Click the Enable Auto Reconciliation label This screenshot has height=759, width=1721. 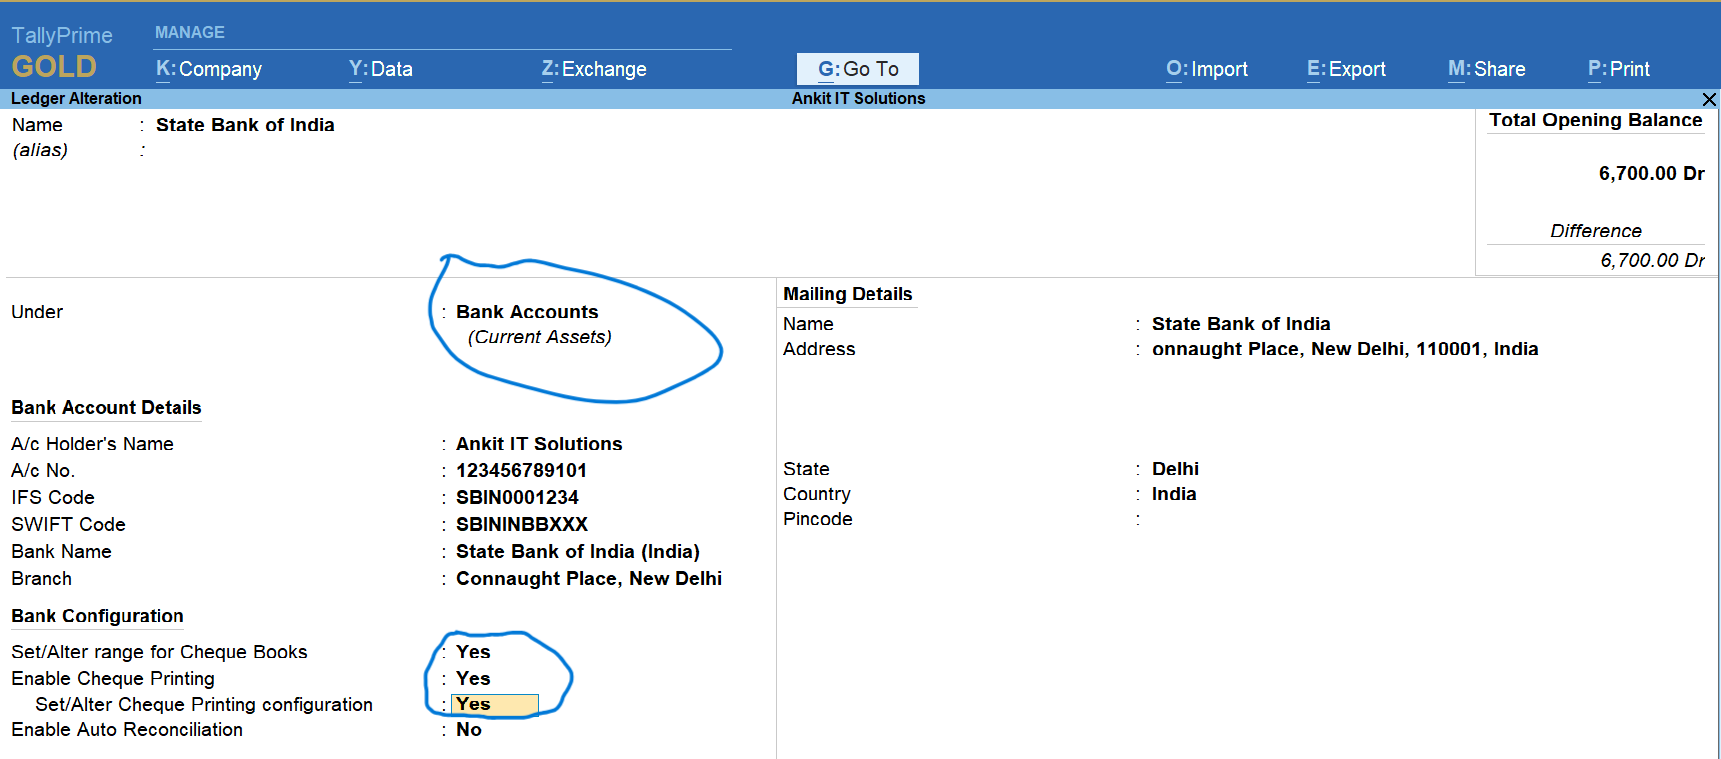tap(127, 730)
